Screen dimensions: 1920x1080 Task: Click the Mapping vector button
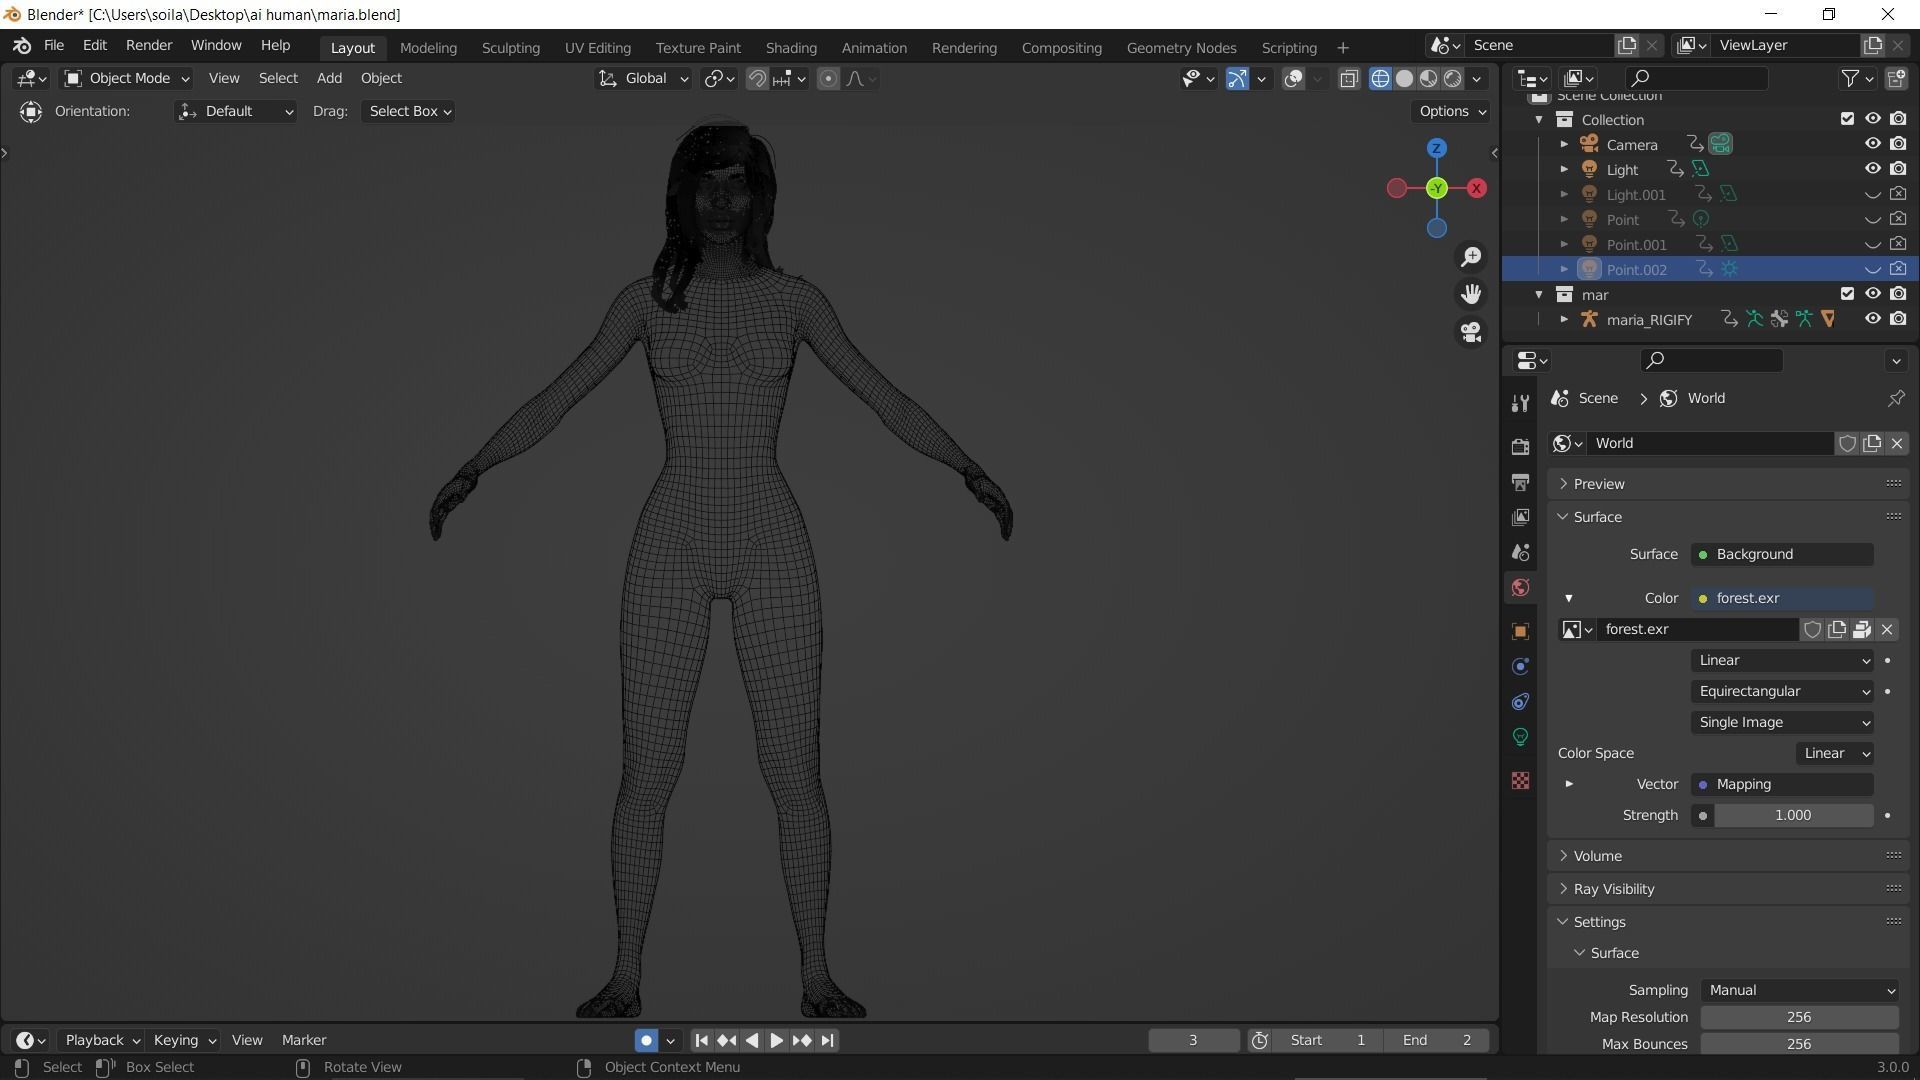(1782, 784)
